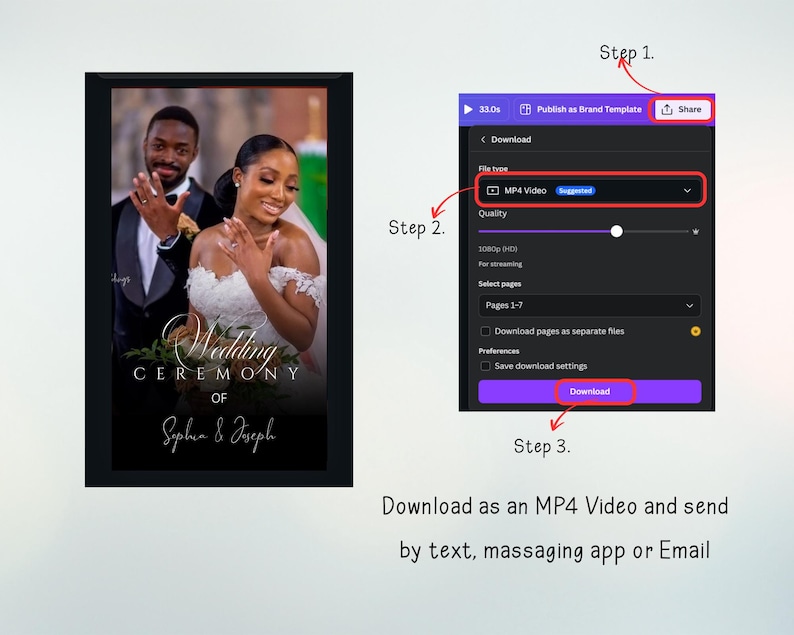794x635 pixels.
Task: Click the purple Download button
Action: tap(590, 391)
